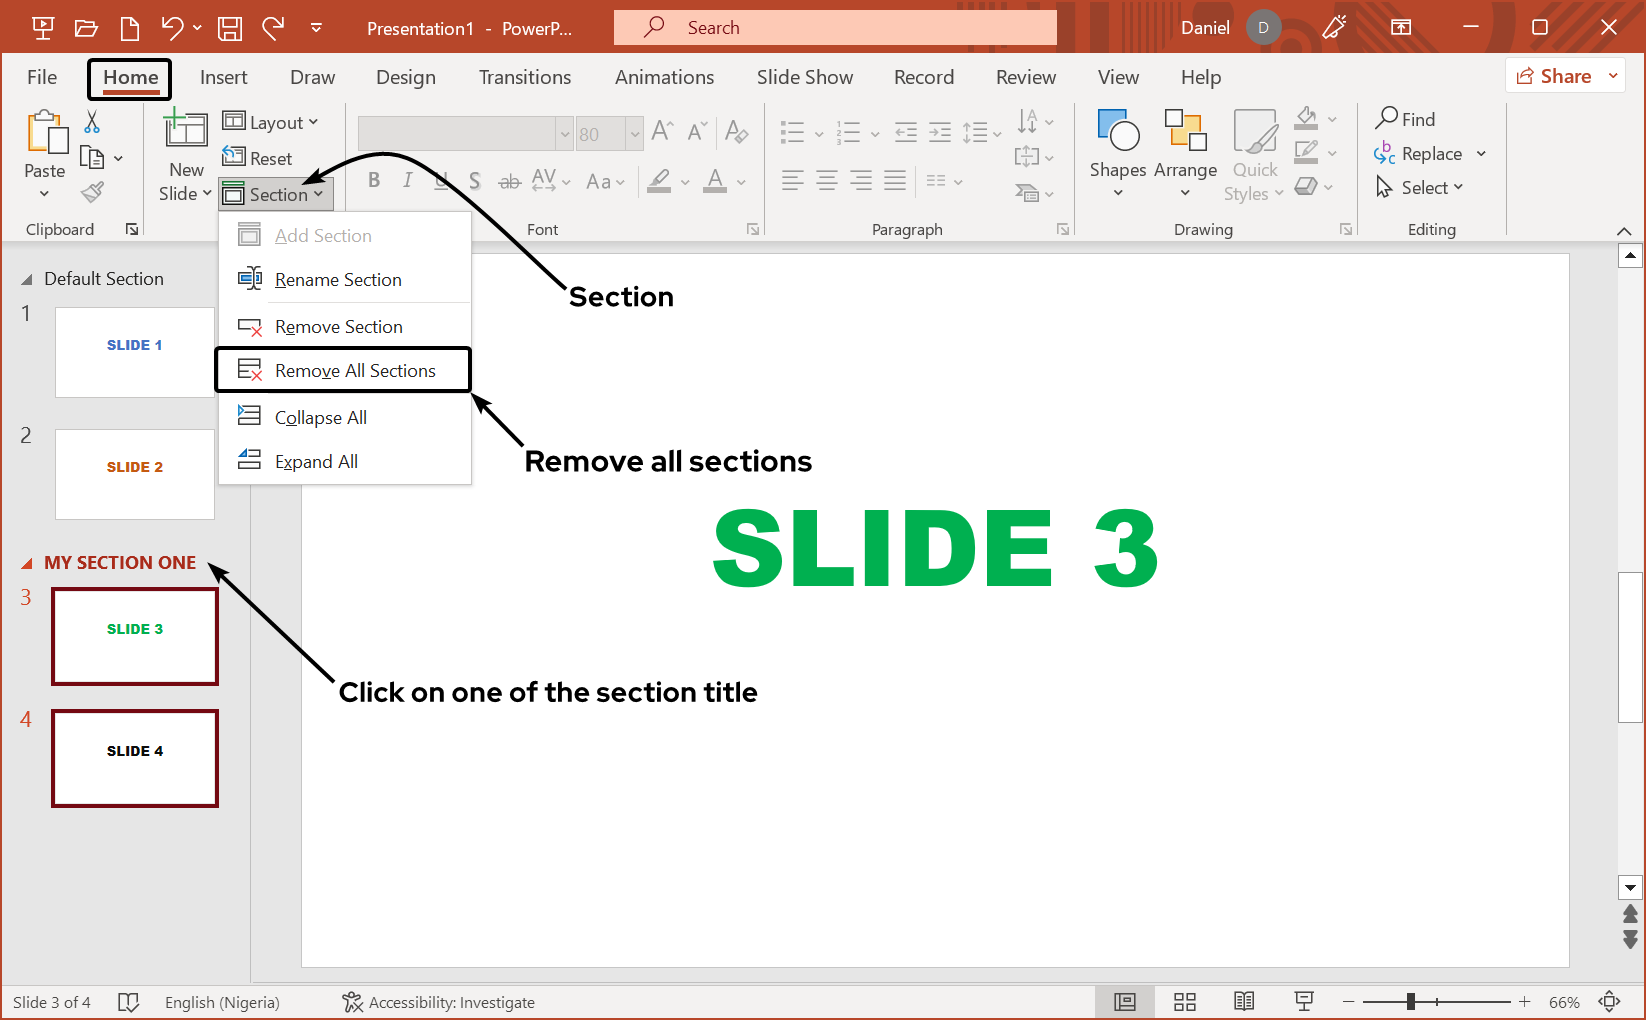Viewport: 1646px width, 1020px height.
Task: Toggle strikethrough formatting
Action: 509,180
